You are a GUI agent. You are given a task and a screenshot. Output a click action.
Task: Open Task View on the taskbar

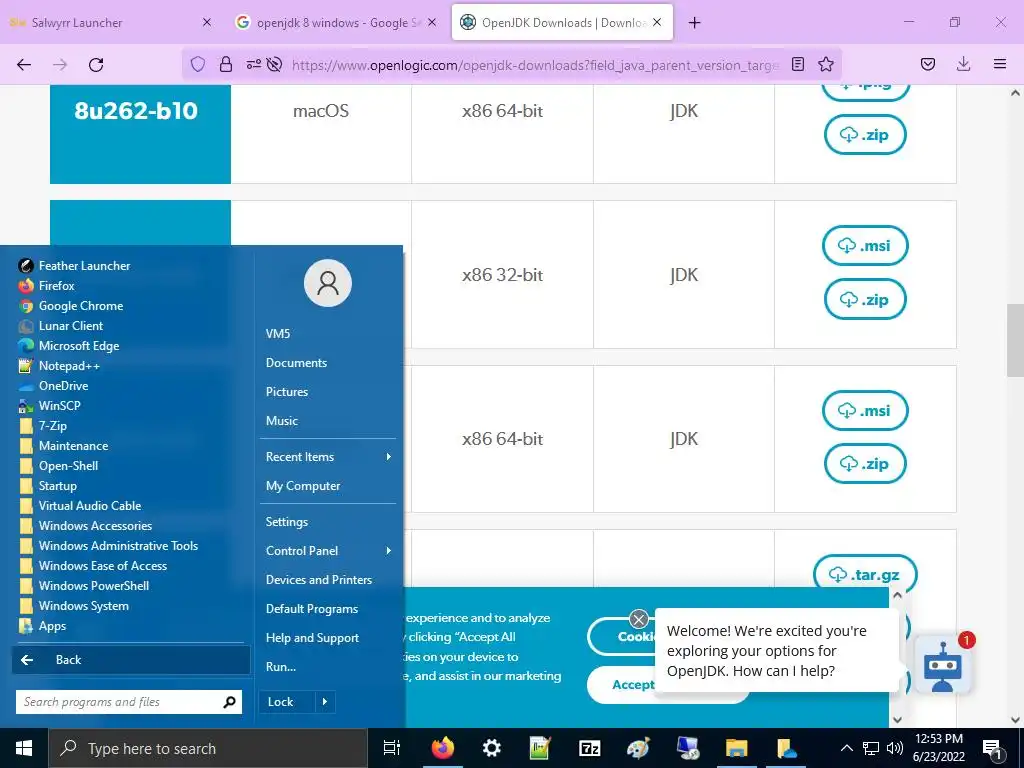(x=392, y=748)
